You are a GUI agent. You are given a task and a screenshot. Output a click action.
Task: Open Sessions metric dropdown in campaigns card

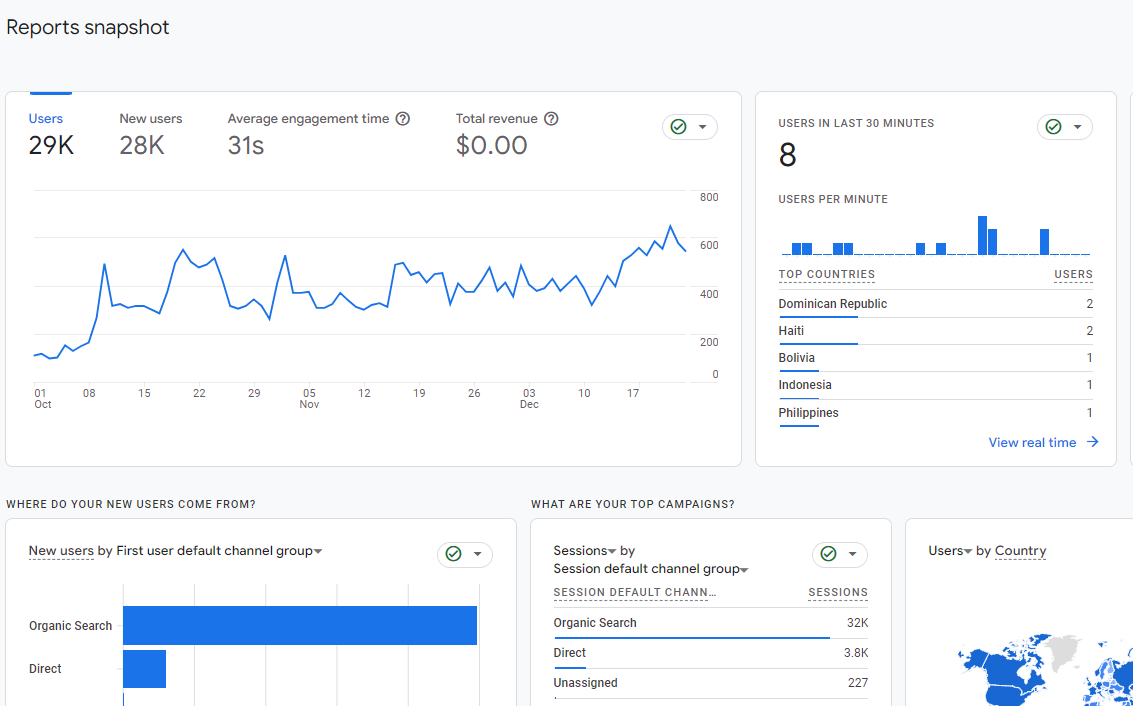click(x=612, y=551)
